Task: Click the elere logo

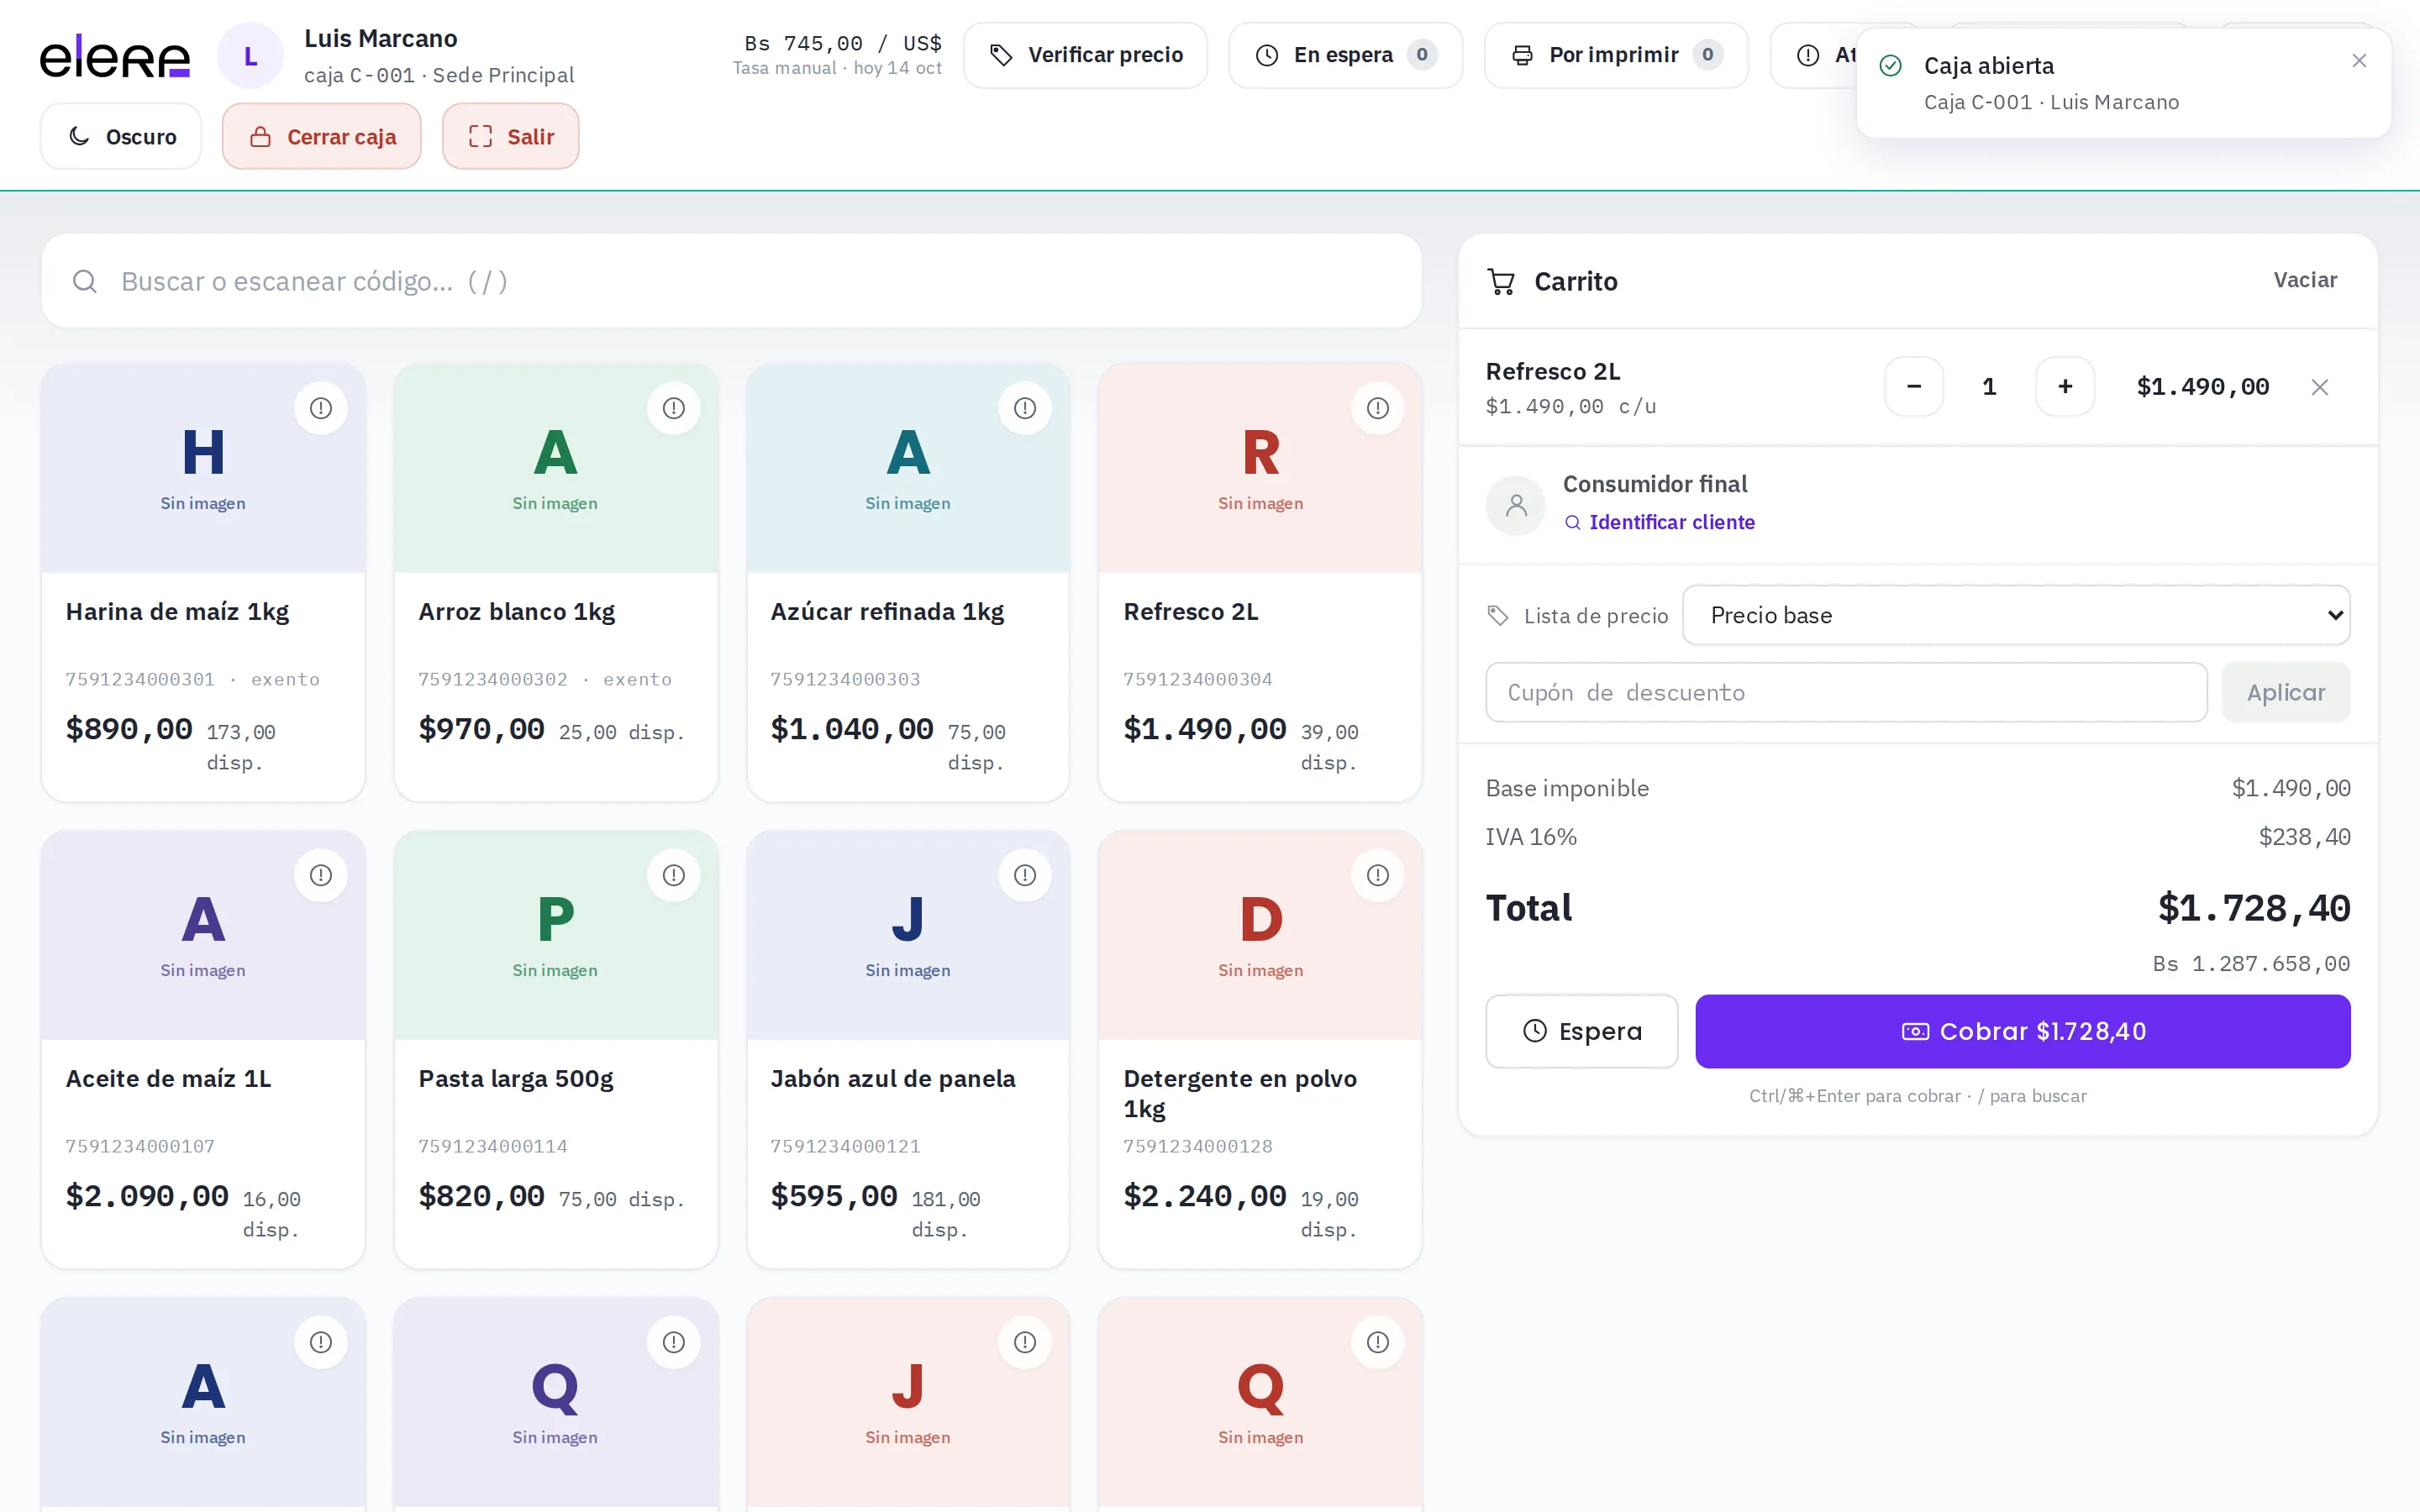Action: pos(115,56)
